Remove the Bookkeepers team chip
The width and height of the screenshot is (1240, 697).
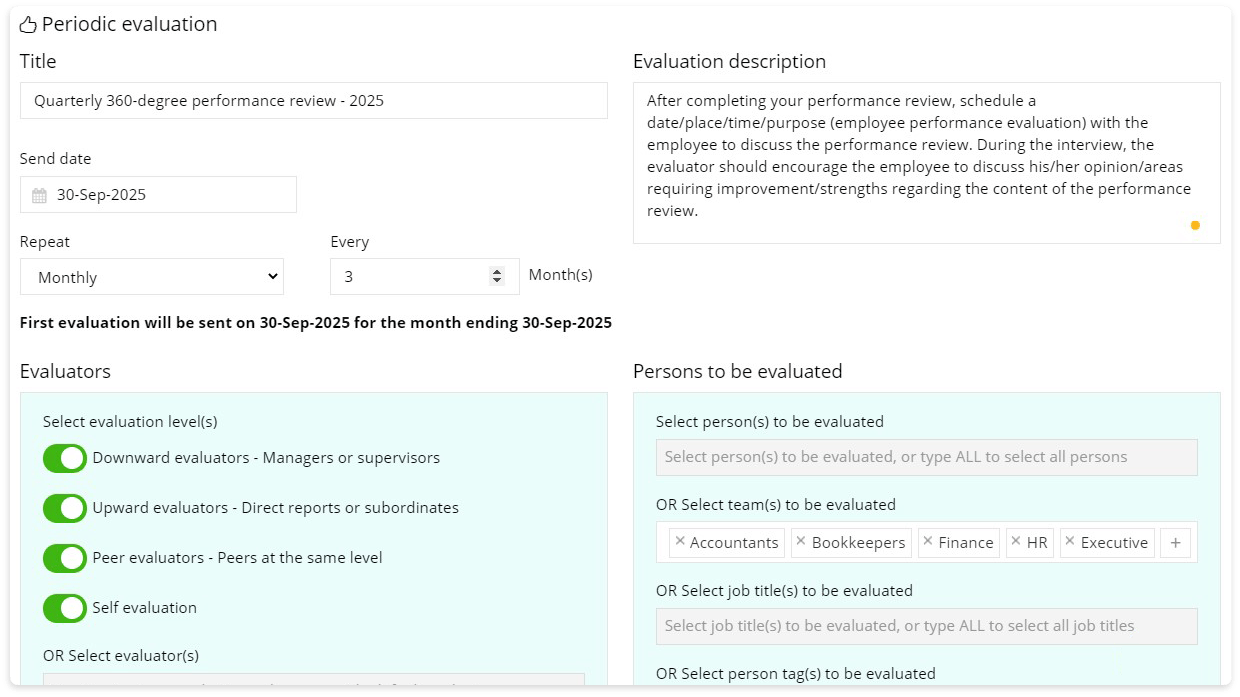click(799, 542)
